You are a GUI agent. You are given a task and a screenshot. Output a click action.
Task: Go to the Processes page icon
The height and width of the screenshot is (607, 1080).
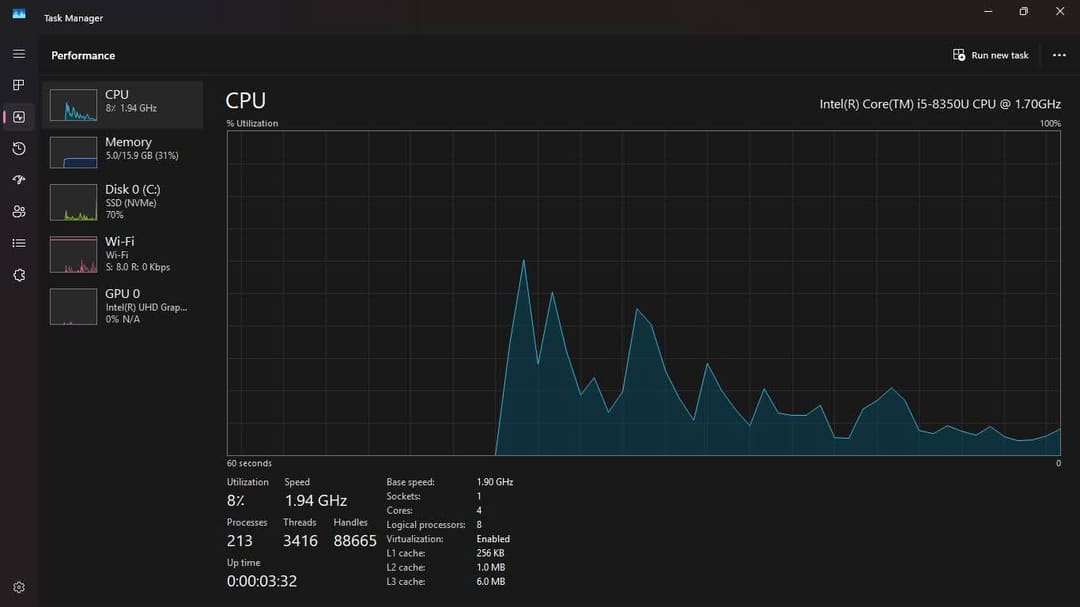(19, 85)
